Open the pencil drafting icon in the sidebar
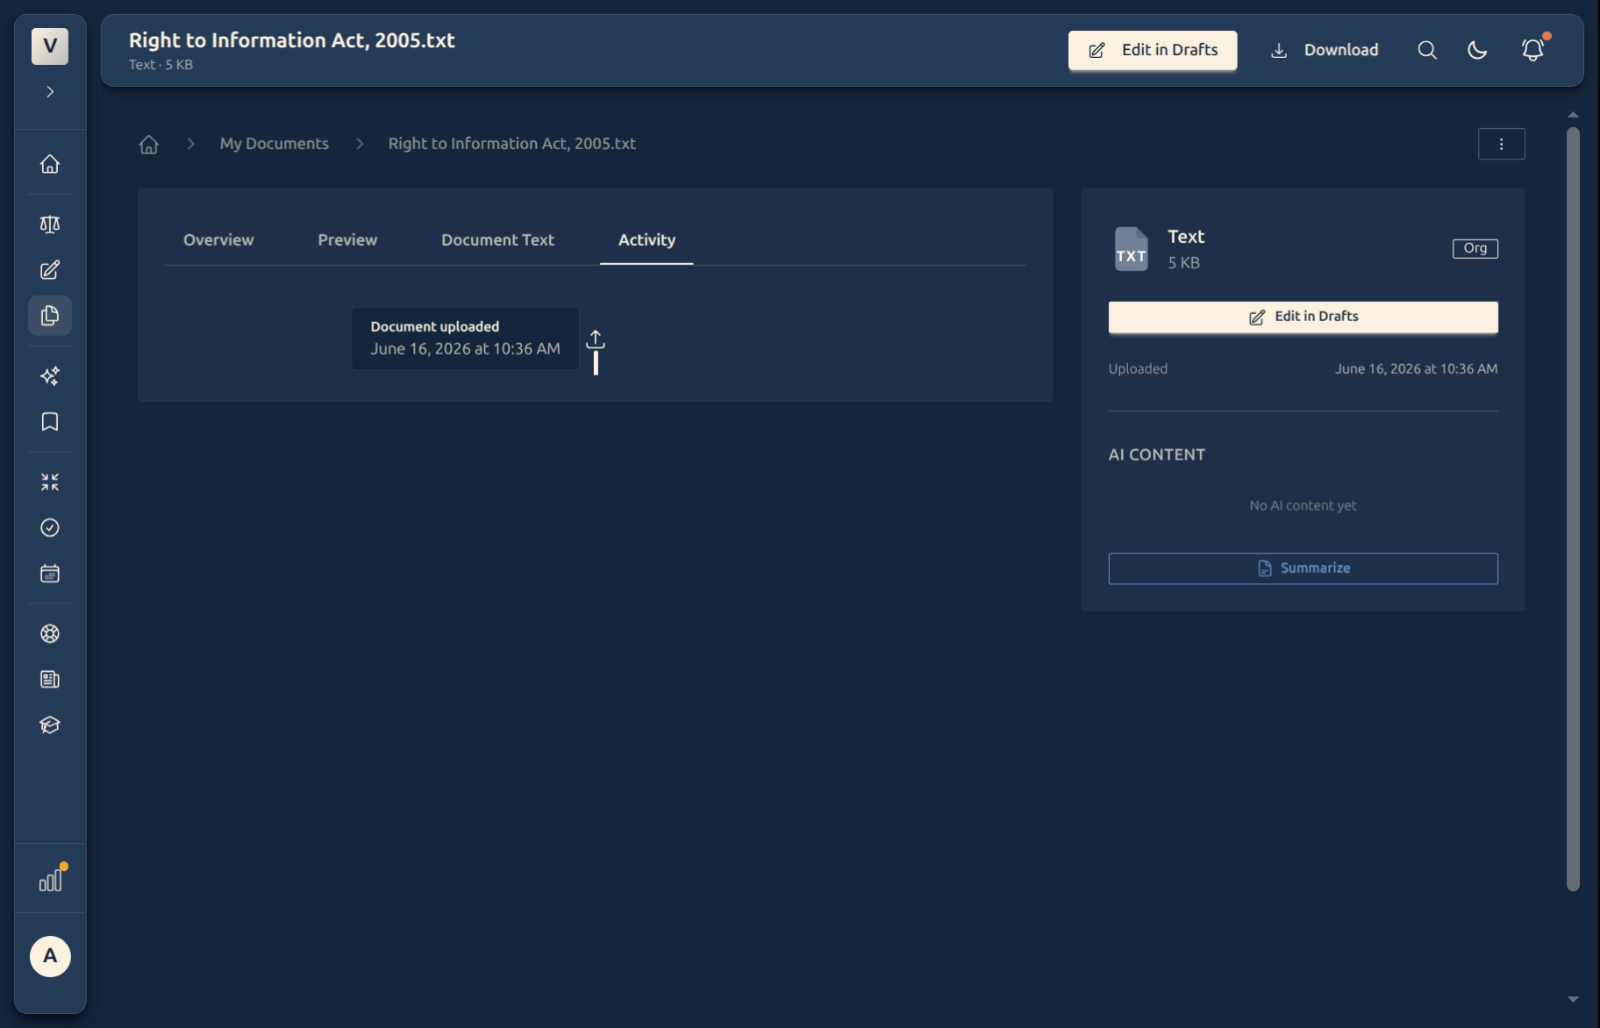This screenshot has width=1600, height=1028. tap(50, 270)
